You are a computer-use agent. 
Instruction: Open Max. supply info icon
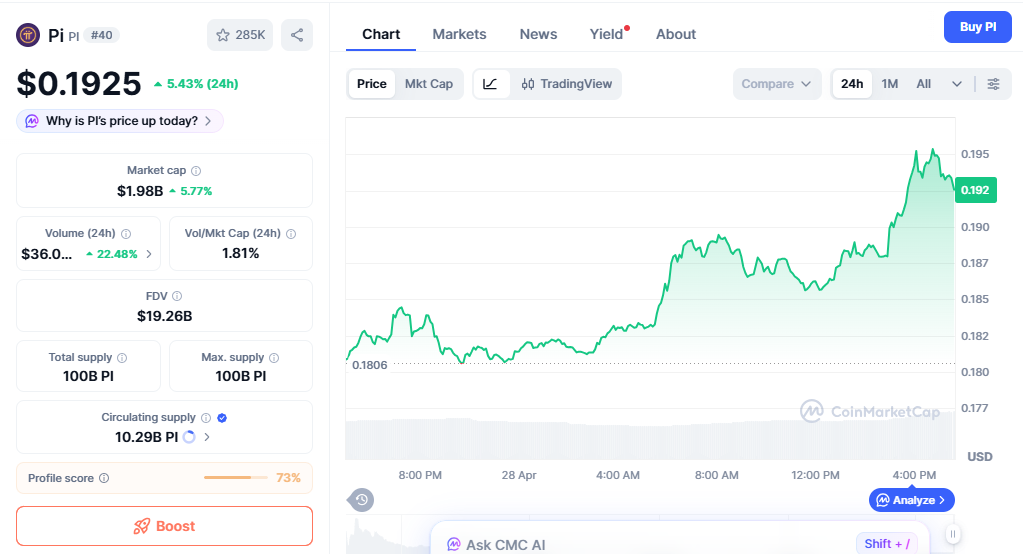[x=274, y=358]
